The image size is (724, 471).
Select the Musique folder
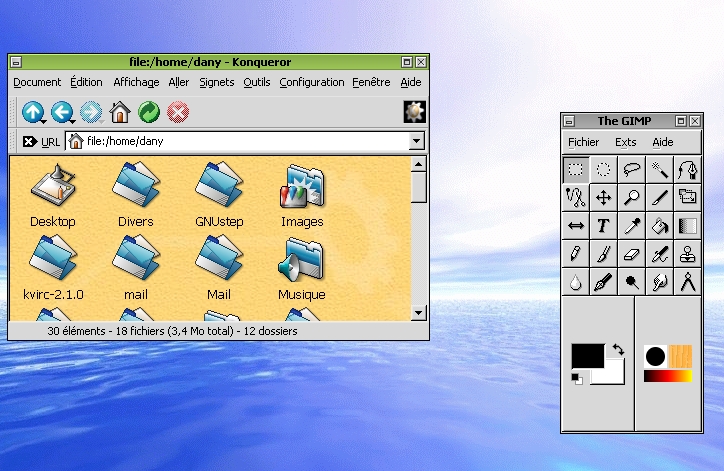point(302,268)
